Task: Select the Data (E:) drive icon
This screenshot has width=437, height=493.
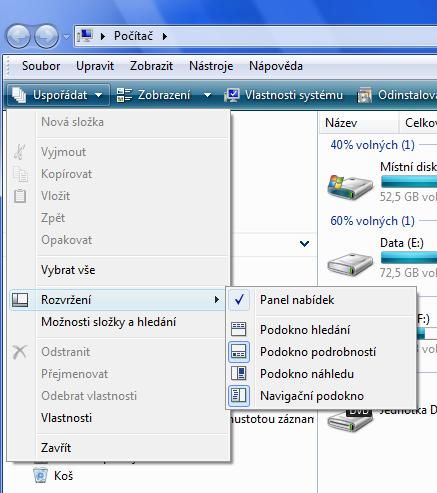Action: [x=350, y=264]
